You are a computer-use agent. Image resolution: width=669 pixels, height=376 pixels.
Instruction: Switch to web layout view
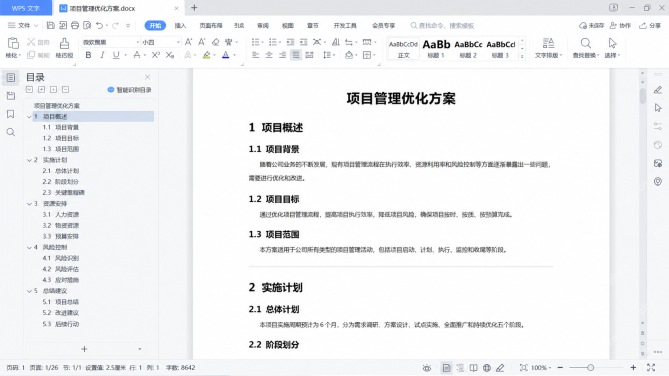pyautogui.click(x=487, y=367)
